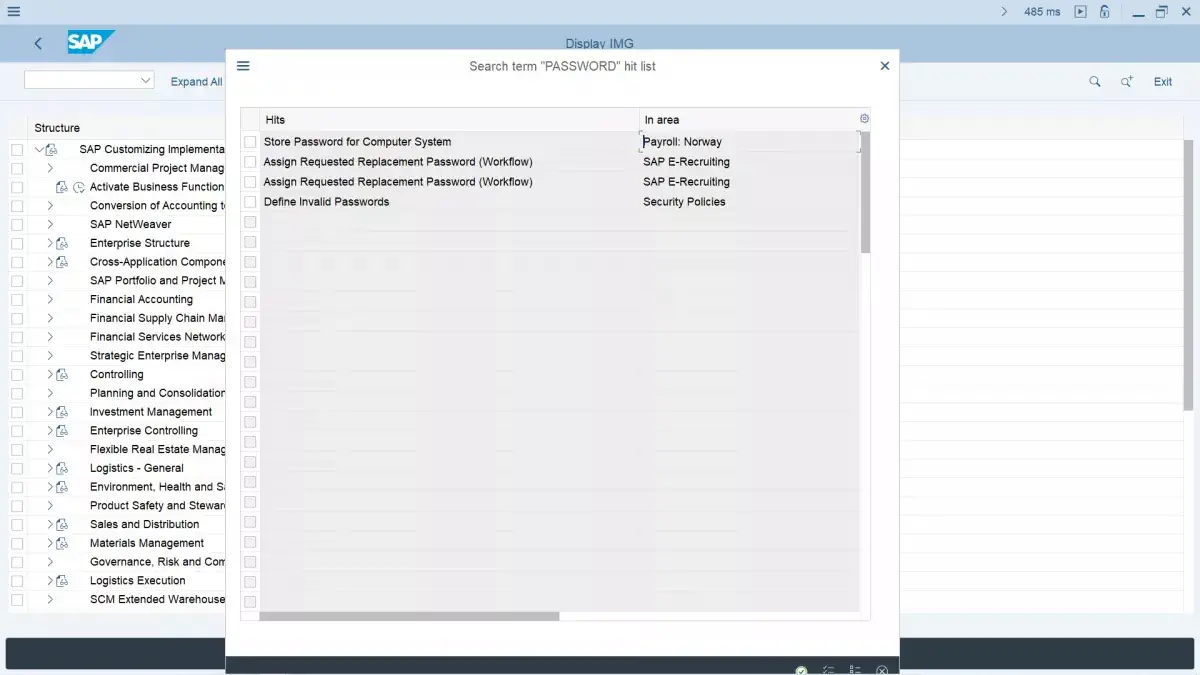The height and width of the screenshot is (675, 1200).
Task: Mark the checkbox for Logistics Execution row
Action: (16, 581)
